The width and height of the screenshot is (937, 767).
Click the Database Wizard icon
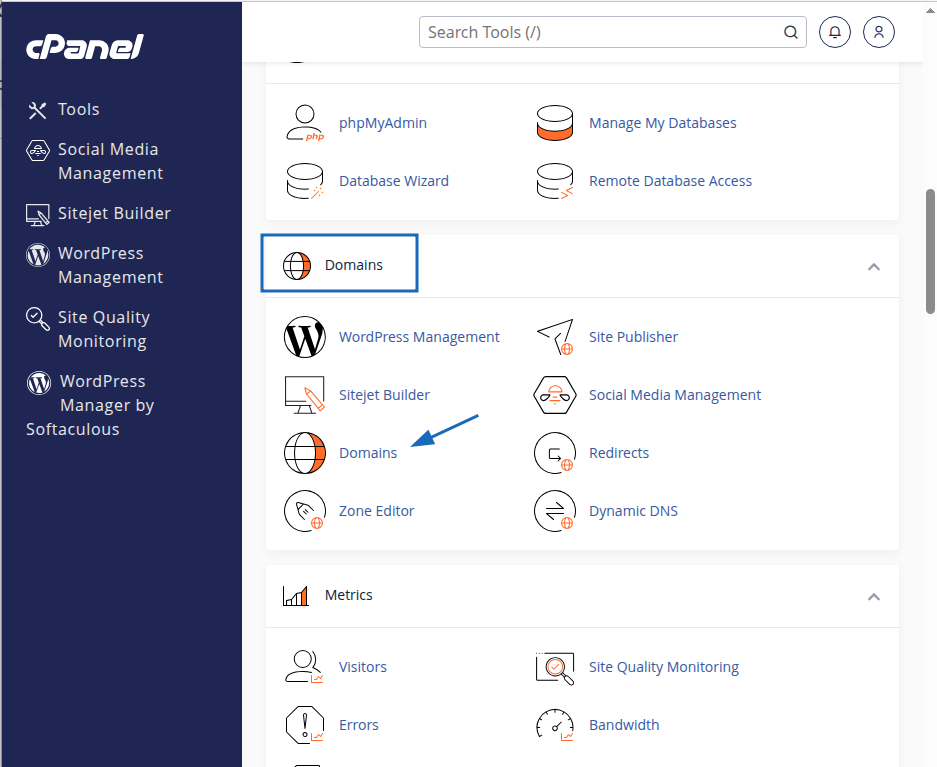click(305, 181)
